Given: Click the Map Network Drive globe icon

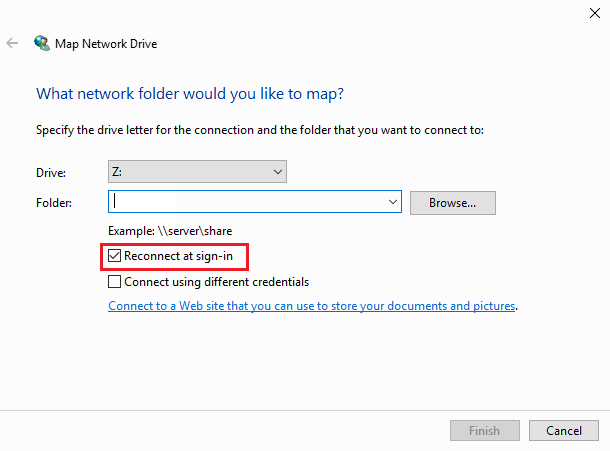Looking at the screenshot, I should tap(42, 43).
